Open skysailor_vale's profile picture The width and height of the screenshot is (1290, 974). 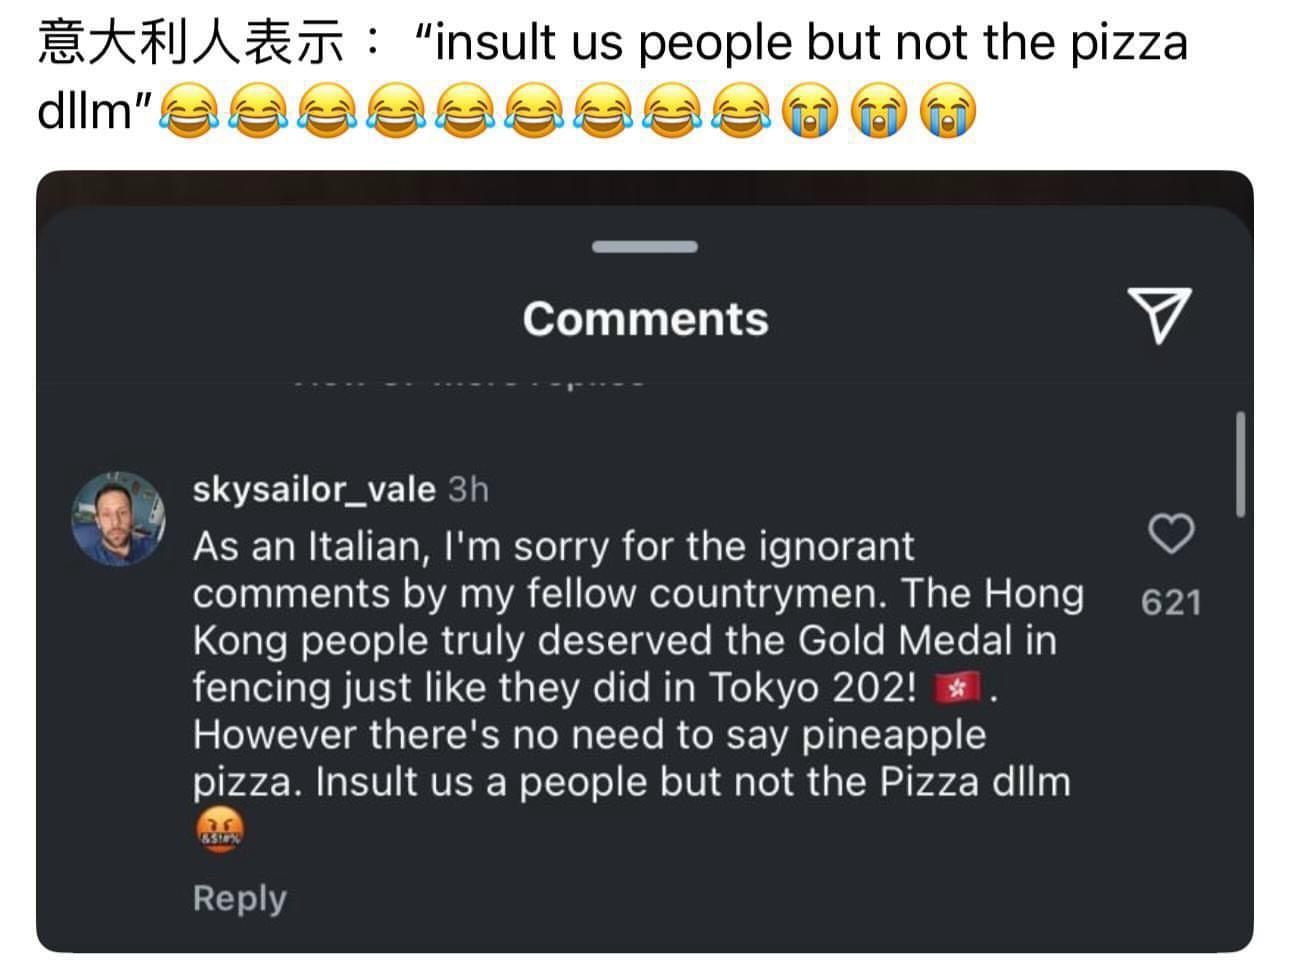click(x=118, y=519)
